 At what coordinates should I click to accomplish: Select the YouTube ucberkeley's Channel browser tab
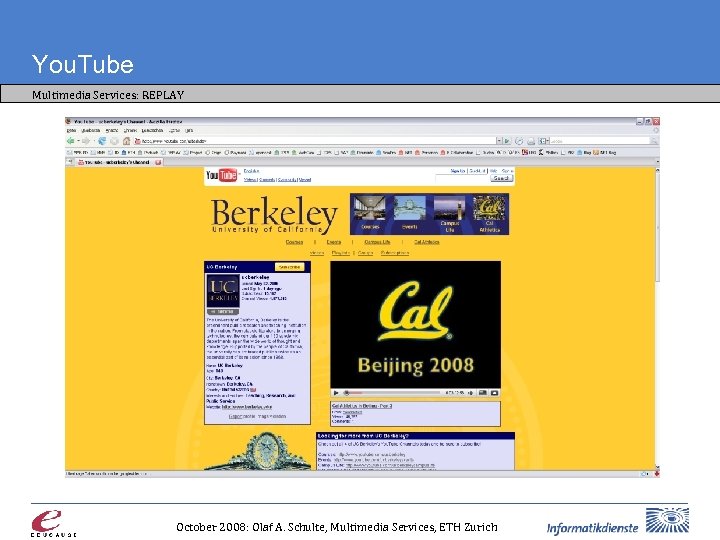117,162
